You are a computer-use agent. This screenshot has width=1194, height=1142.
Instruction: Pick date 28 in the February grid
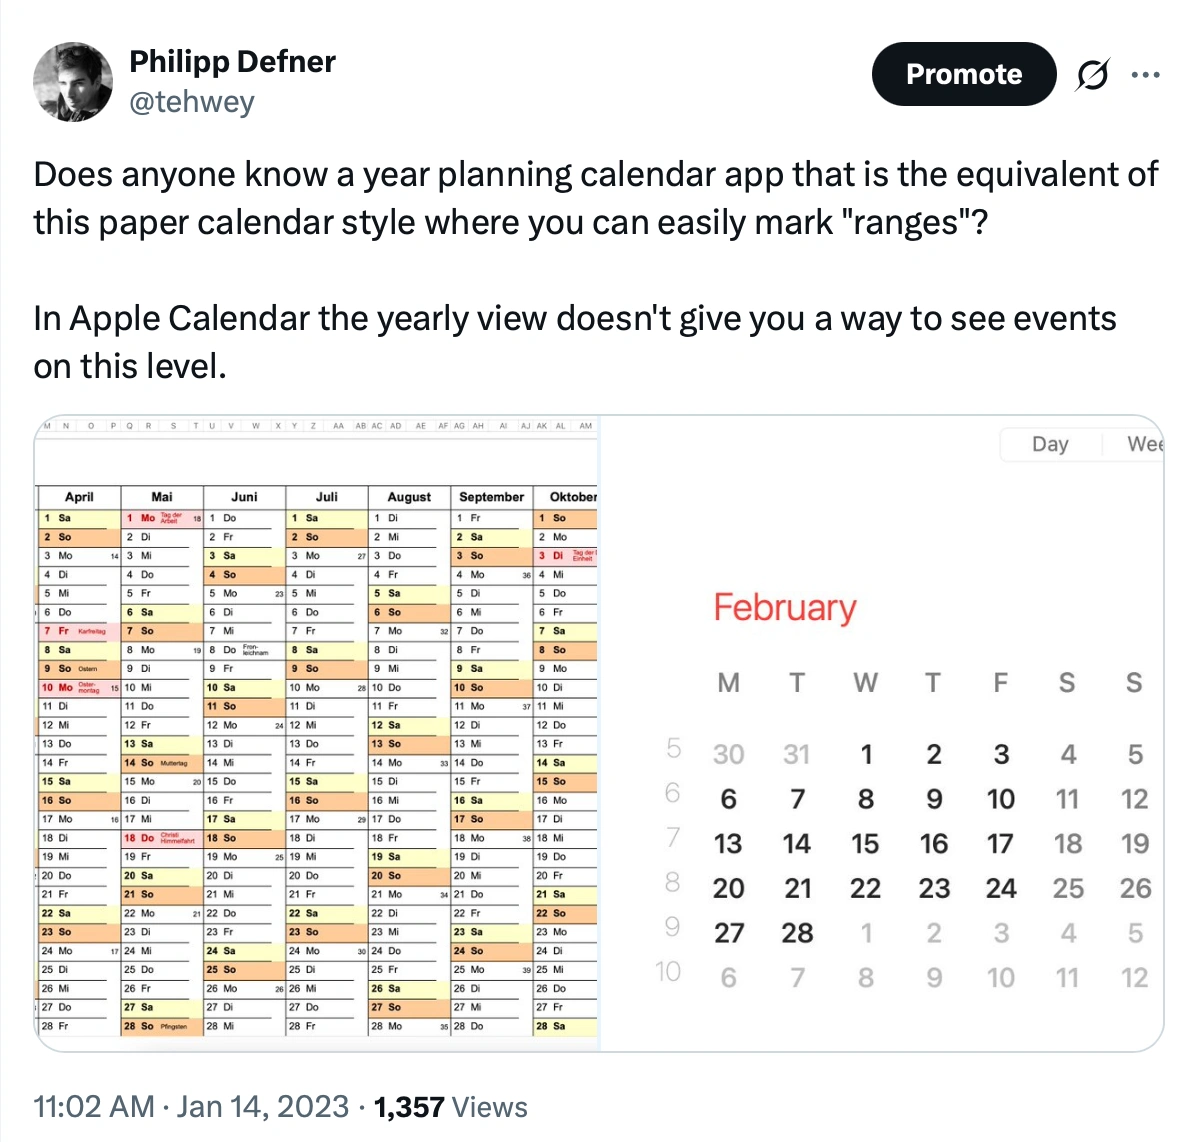coord(797,933)
